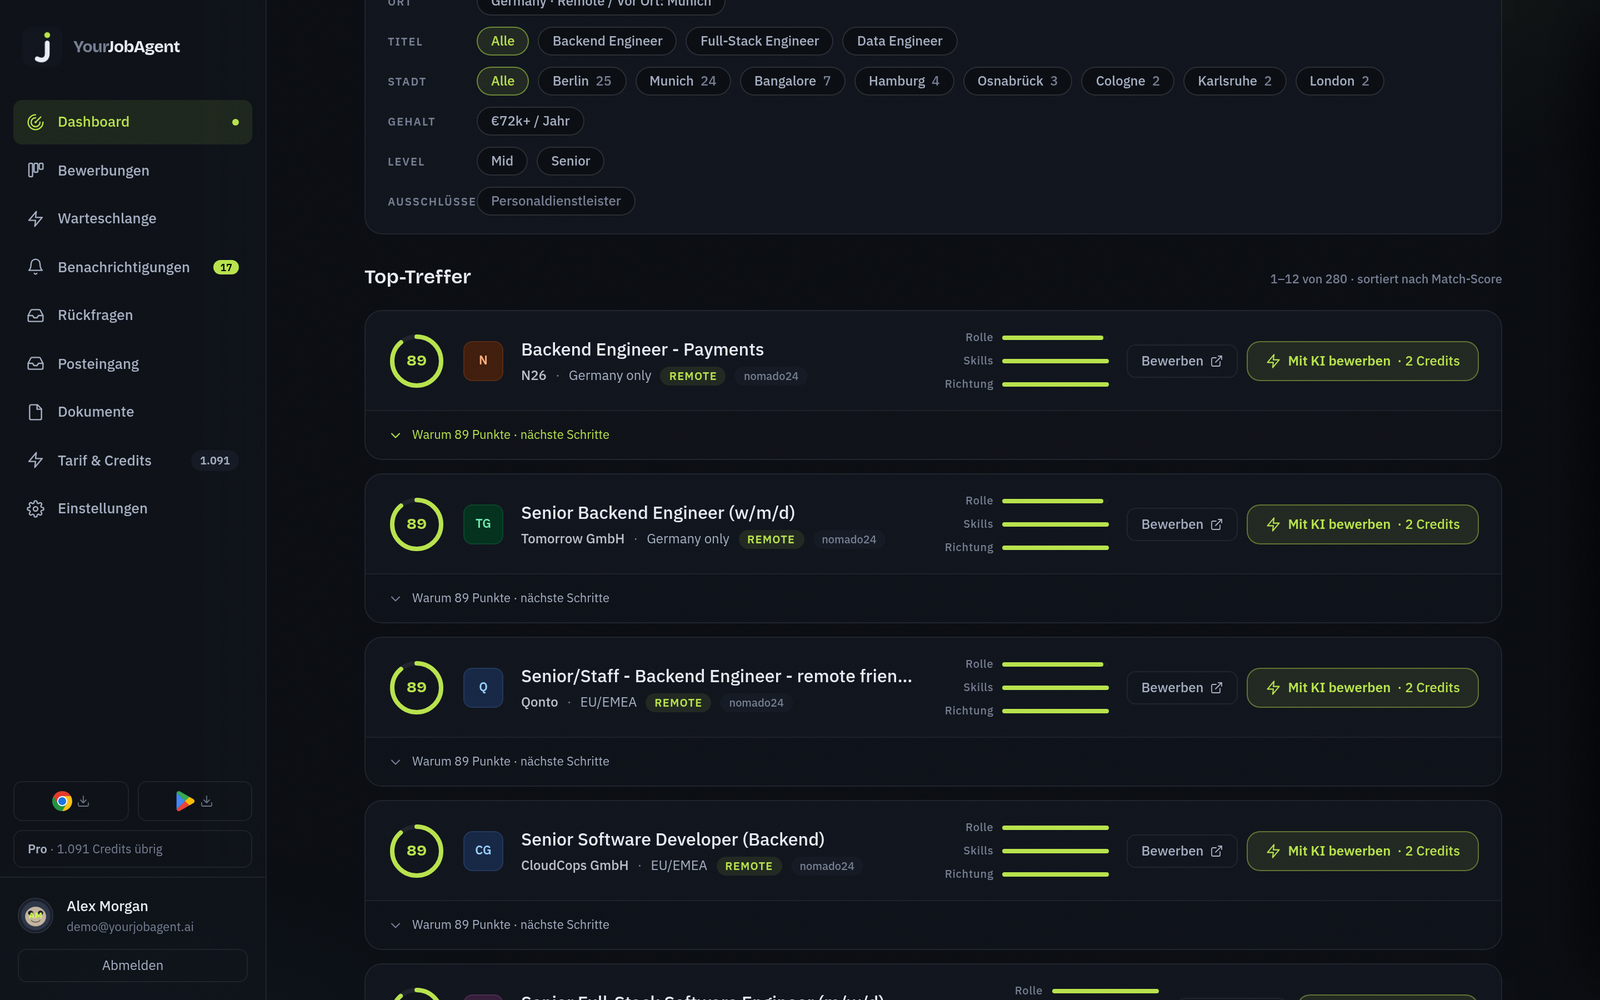The height and width of the screenshot is (1000, 1600).
Task: Click Abmelden to log out
Action: [x=133, y=965]
